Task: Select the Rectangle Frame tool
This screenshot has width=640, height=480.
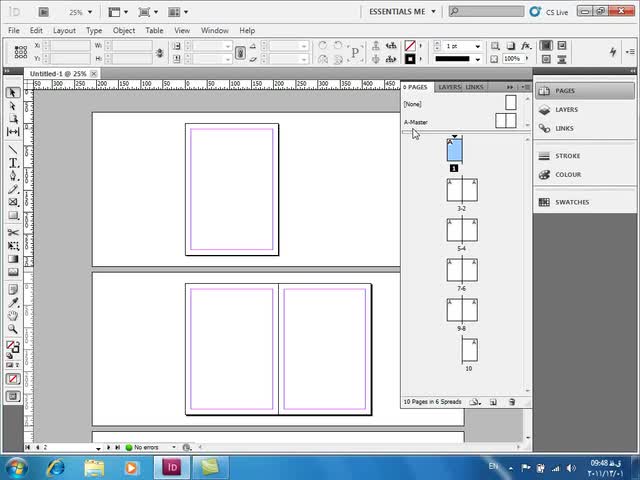Action: (x=13, y=202)
